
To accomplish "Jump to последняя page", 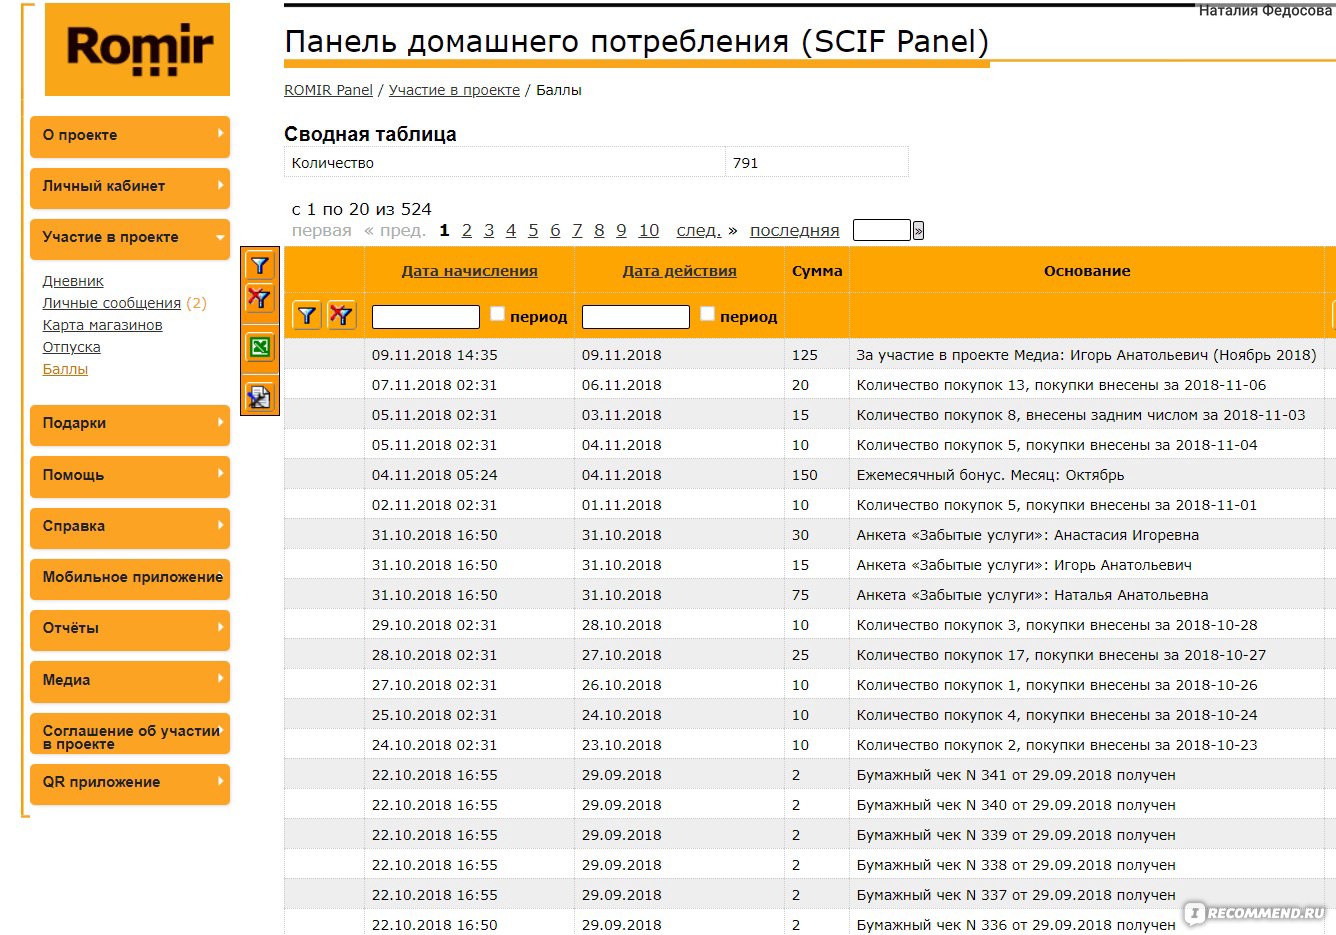I will point(795,231).
